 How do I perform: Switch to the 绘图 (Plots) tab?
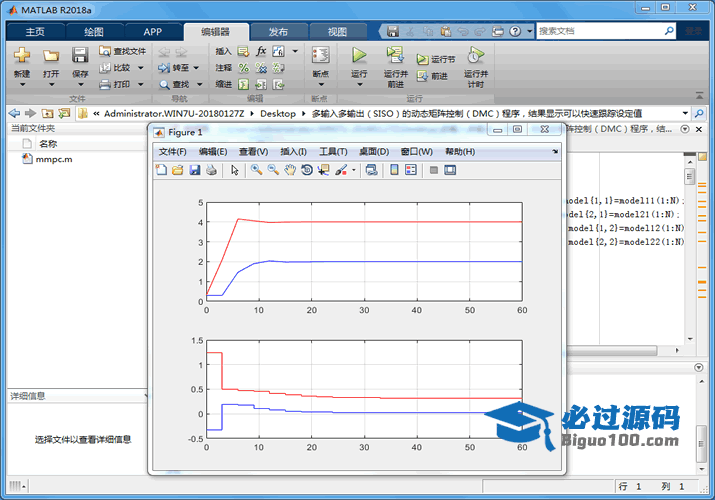[x=94, y=31]
